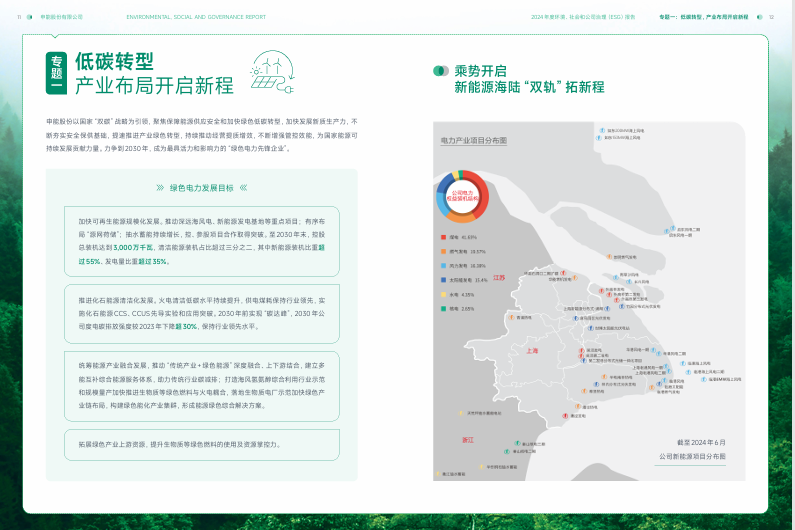Image resolution: width=795 pixels, height=530 pixels.
Task: Click the highlighted 3,000万千瓦 figure
Action: pyautogui.click(x=133, y=246)
